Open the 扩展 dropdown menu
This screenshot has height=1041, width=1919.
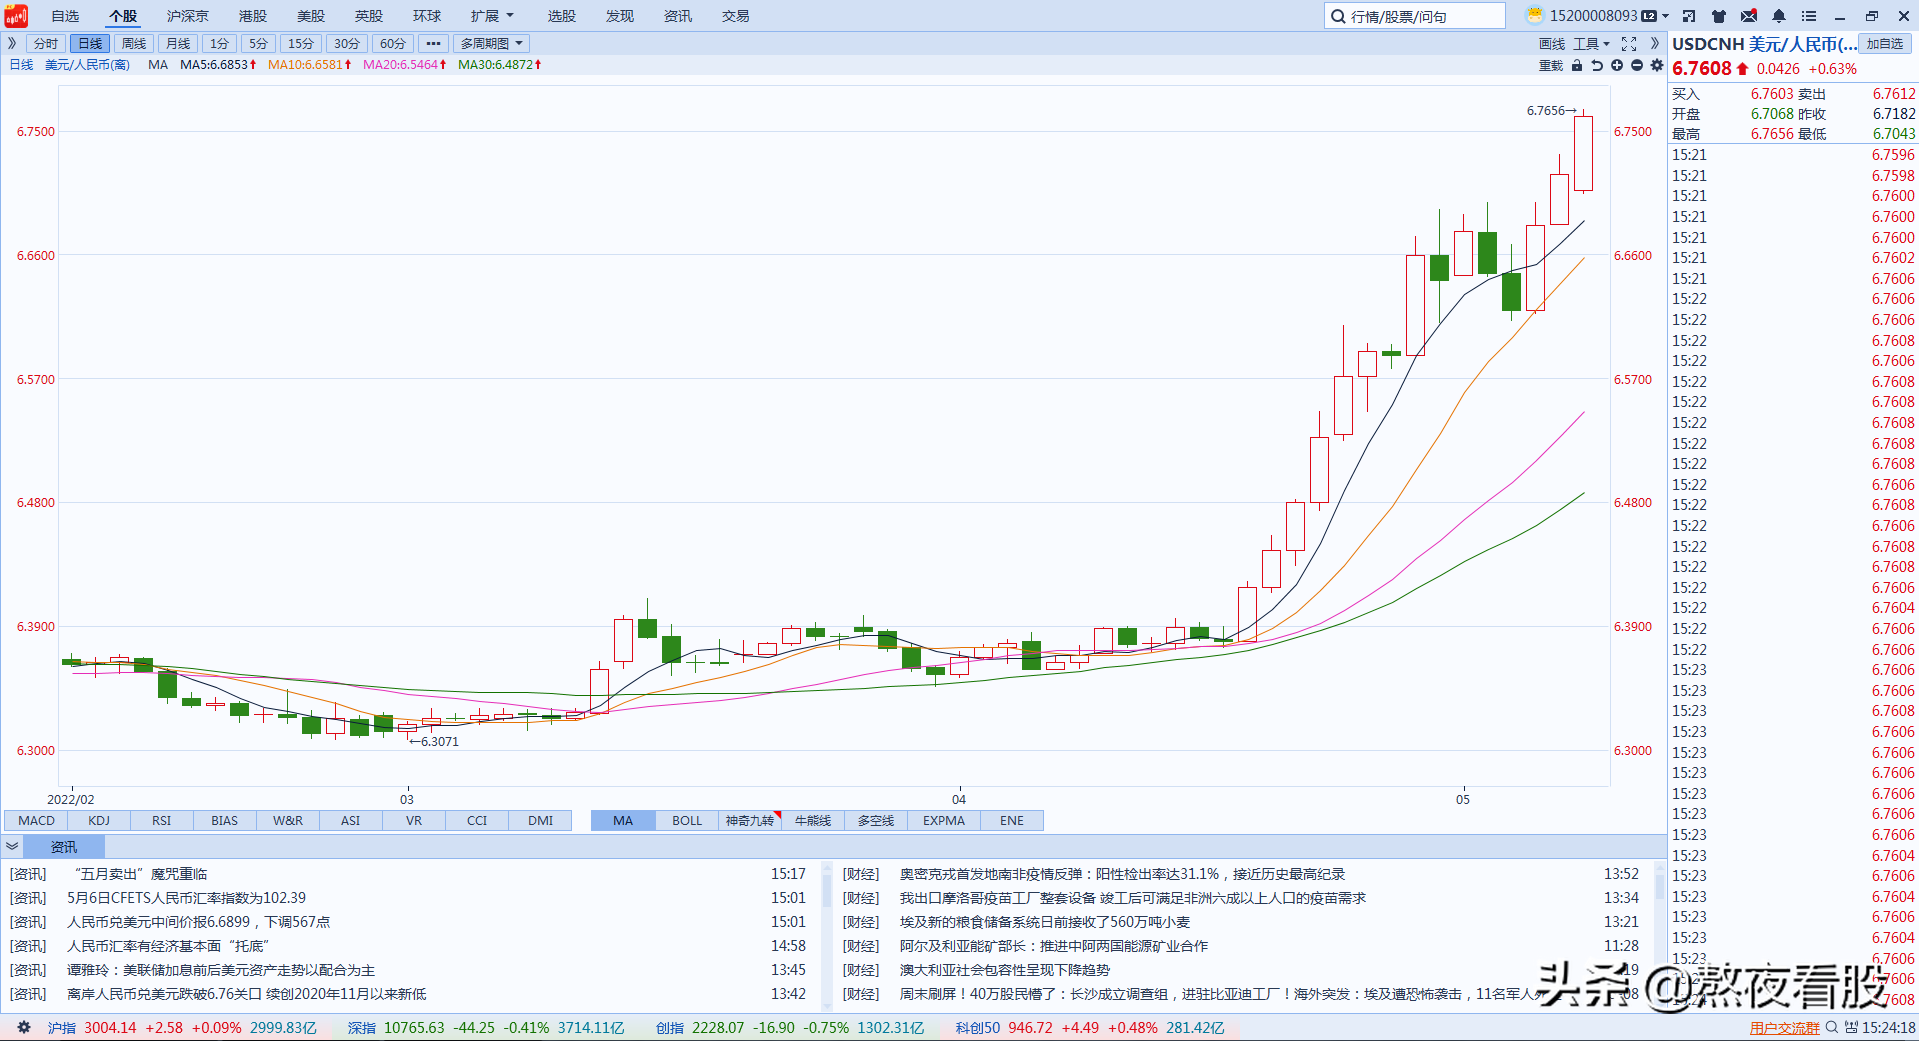[492, 16]
